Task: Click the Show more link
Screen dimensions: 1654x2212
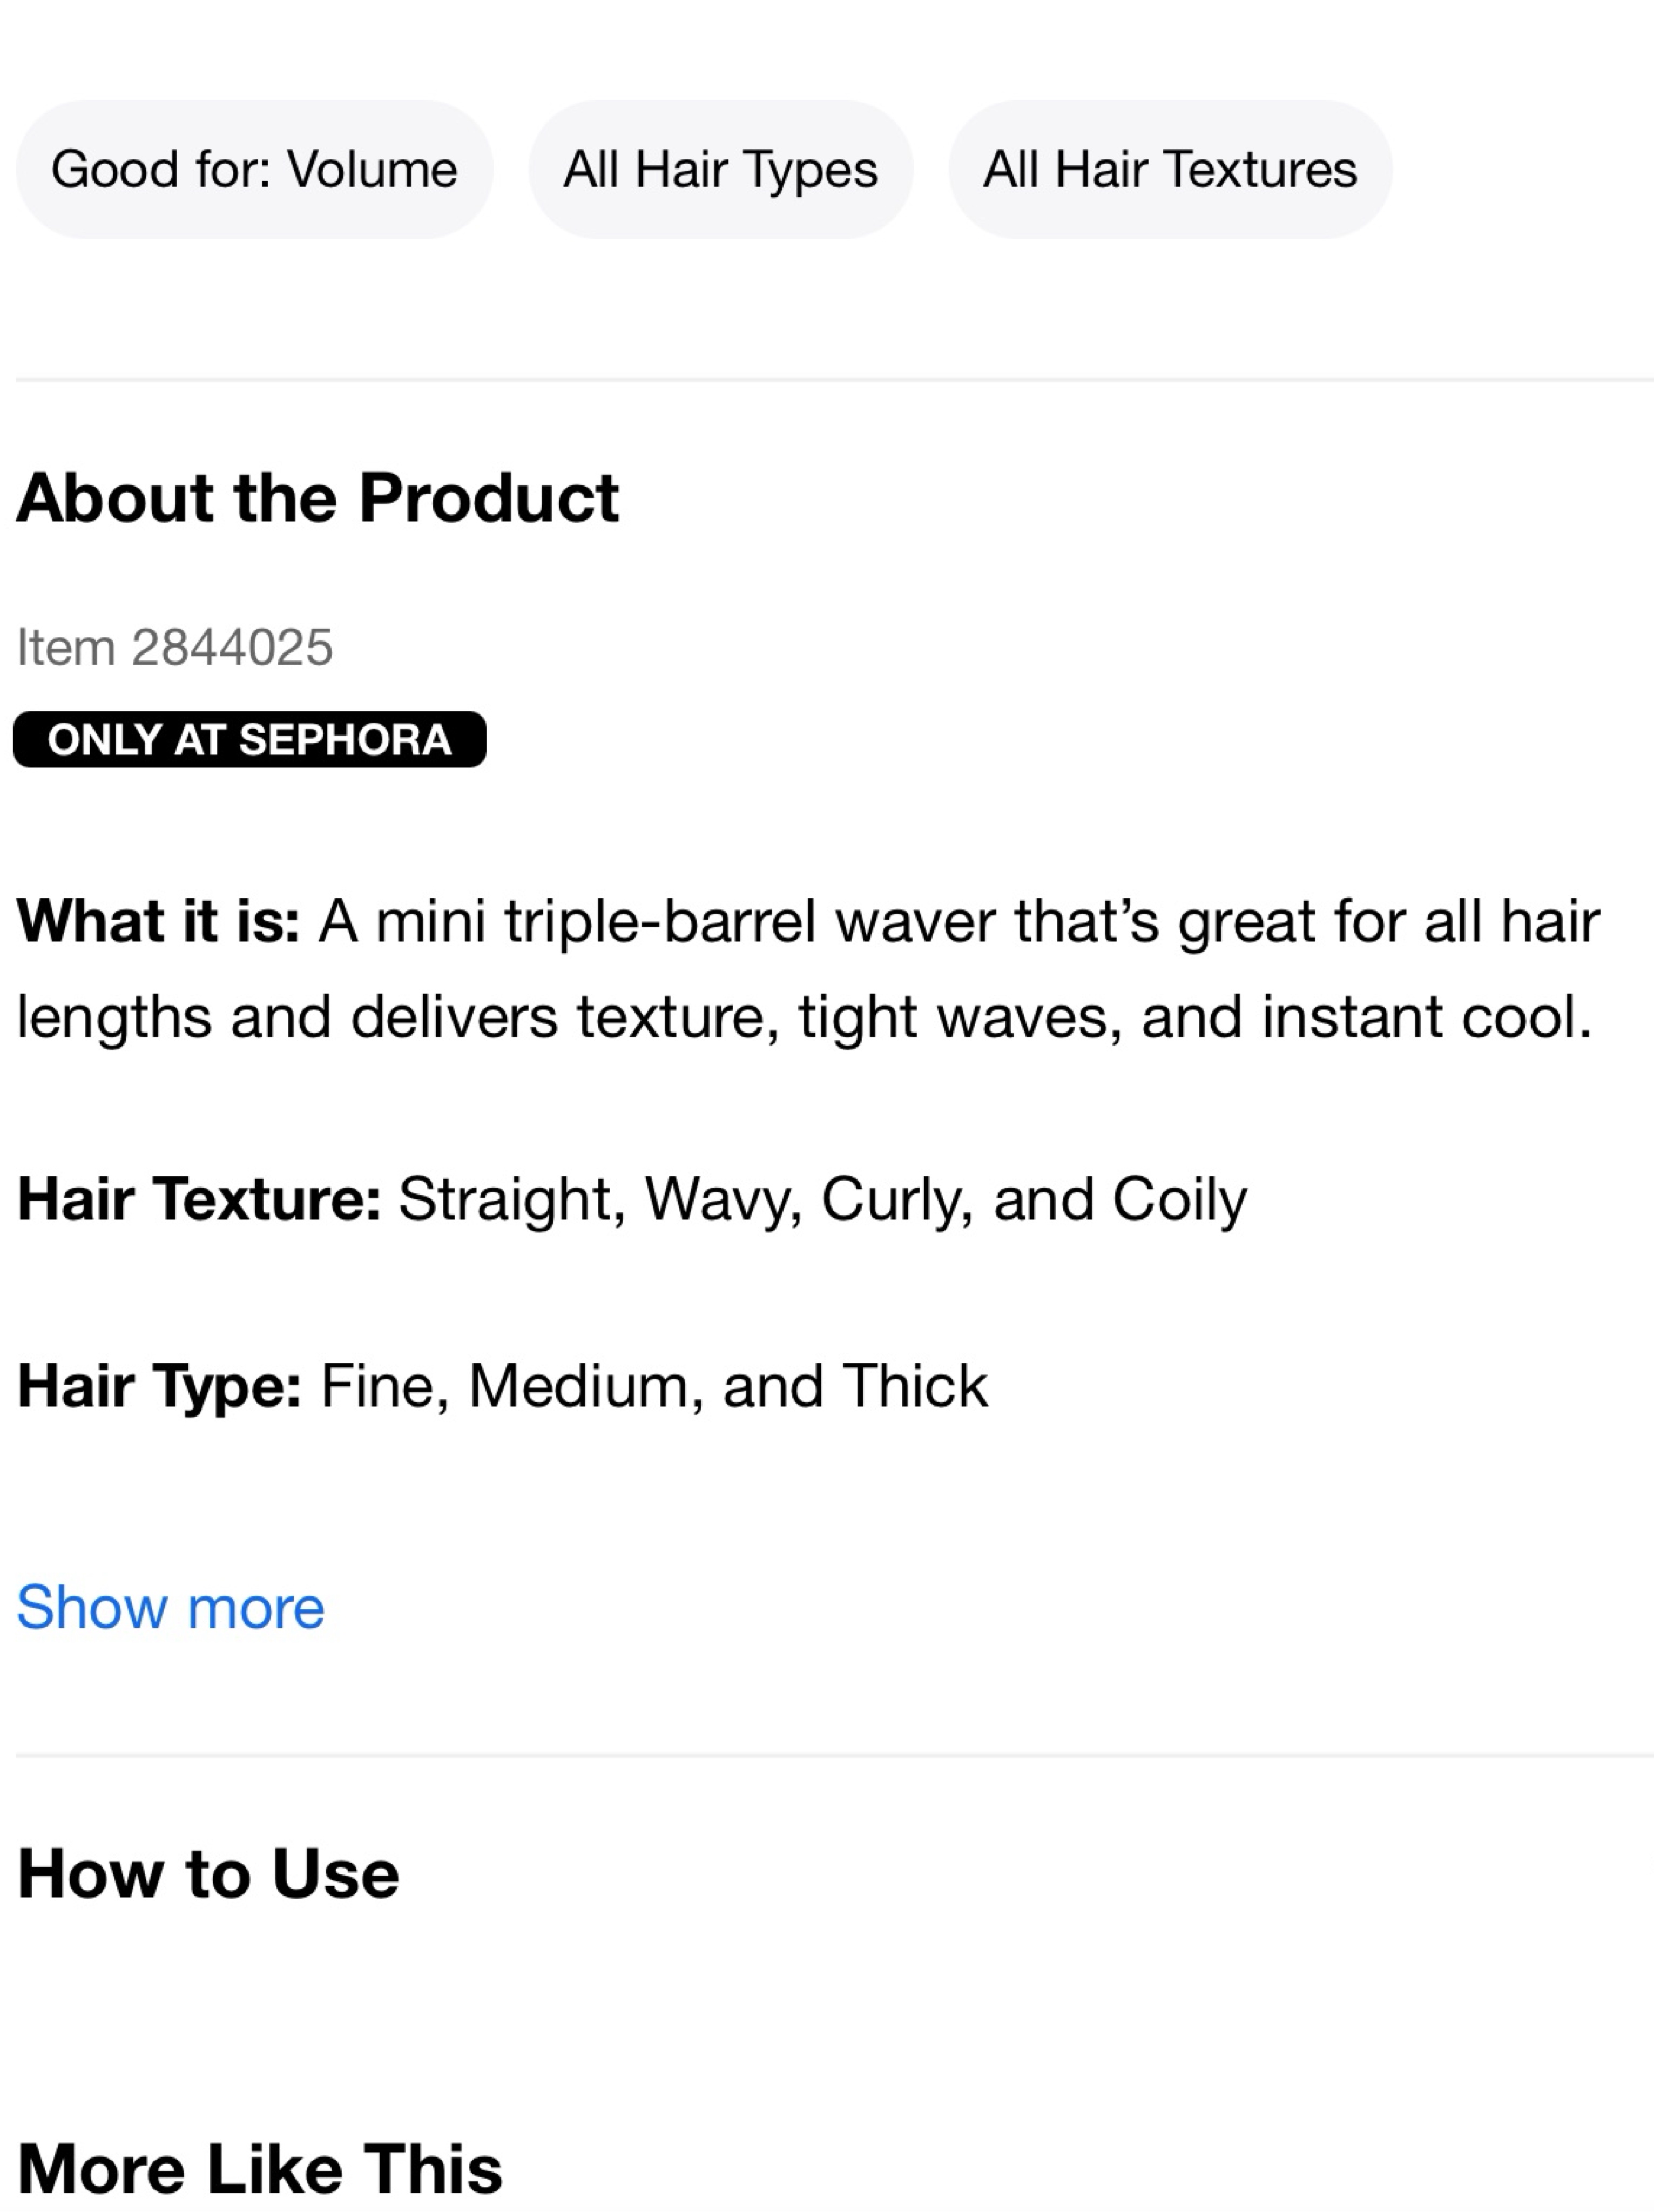Action: (171, 1607)
